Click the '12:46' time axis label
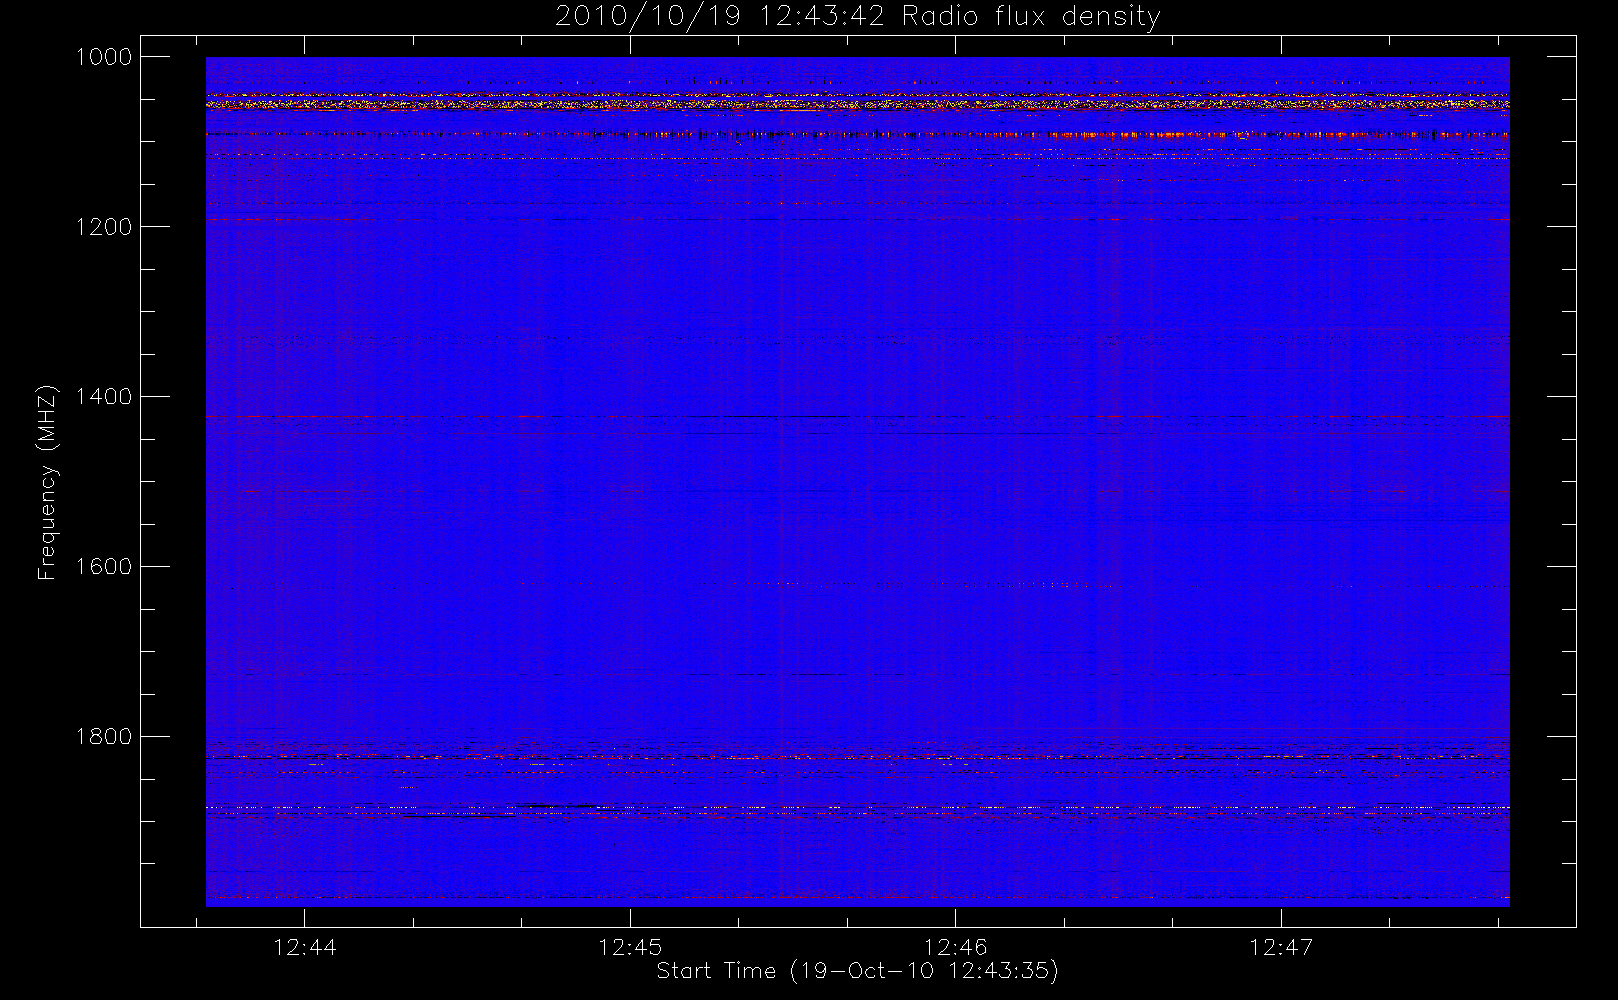The height and width of the screenshot is (1000, 1618). coord(955,947)
